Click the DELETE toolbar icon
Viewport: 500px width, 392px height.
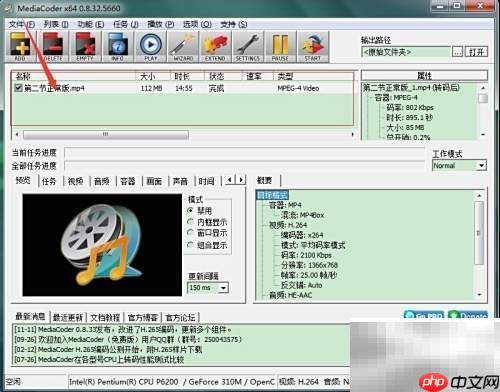[53, 46]
